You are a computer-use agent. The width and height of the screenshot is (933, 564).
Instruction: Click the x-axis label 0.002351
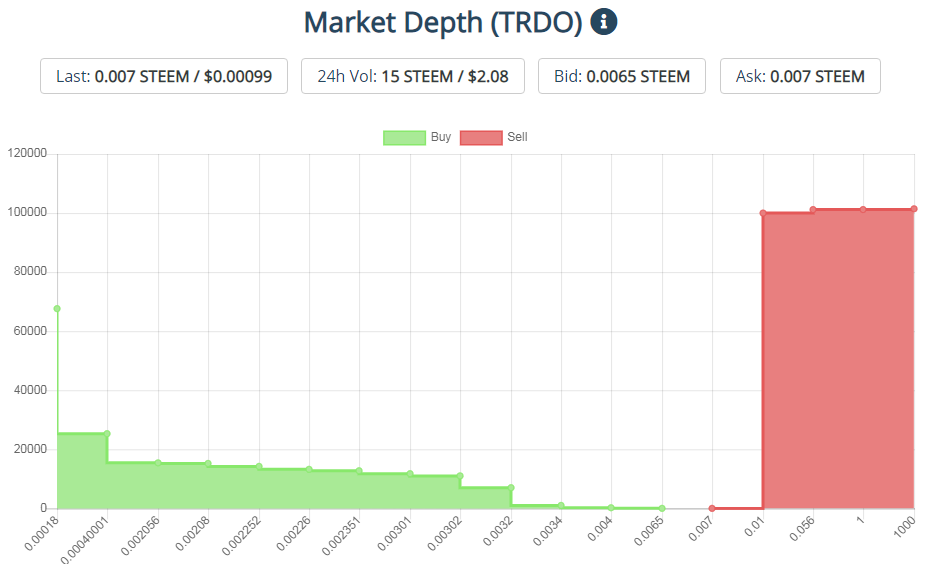coord(342,535)
